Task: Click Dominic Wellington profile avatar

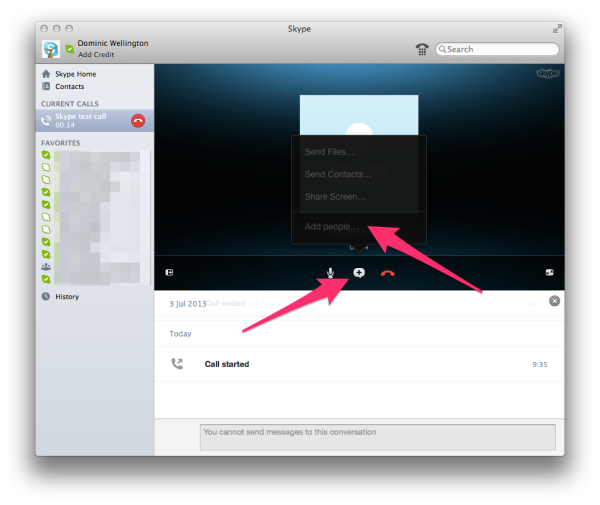Action: point(50,49)
